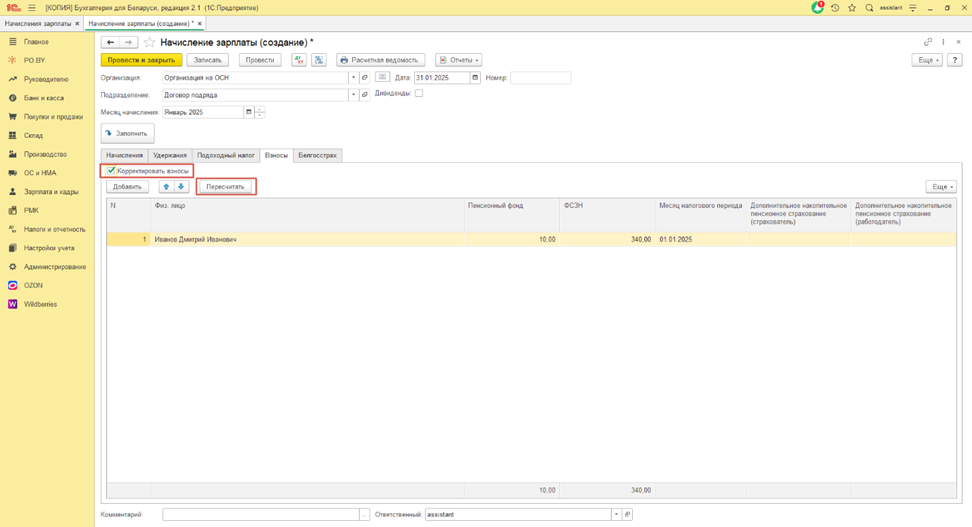The width and height of the screenshot is (972, 527).
Task: Expand Ответственный dropdown list
Action: tap(616, 515)
